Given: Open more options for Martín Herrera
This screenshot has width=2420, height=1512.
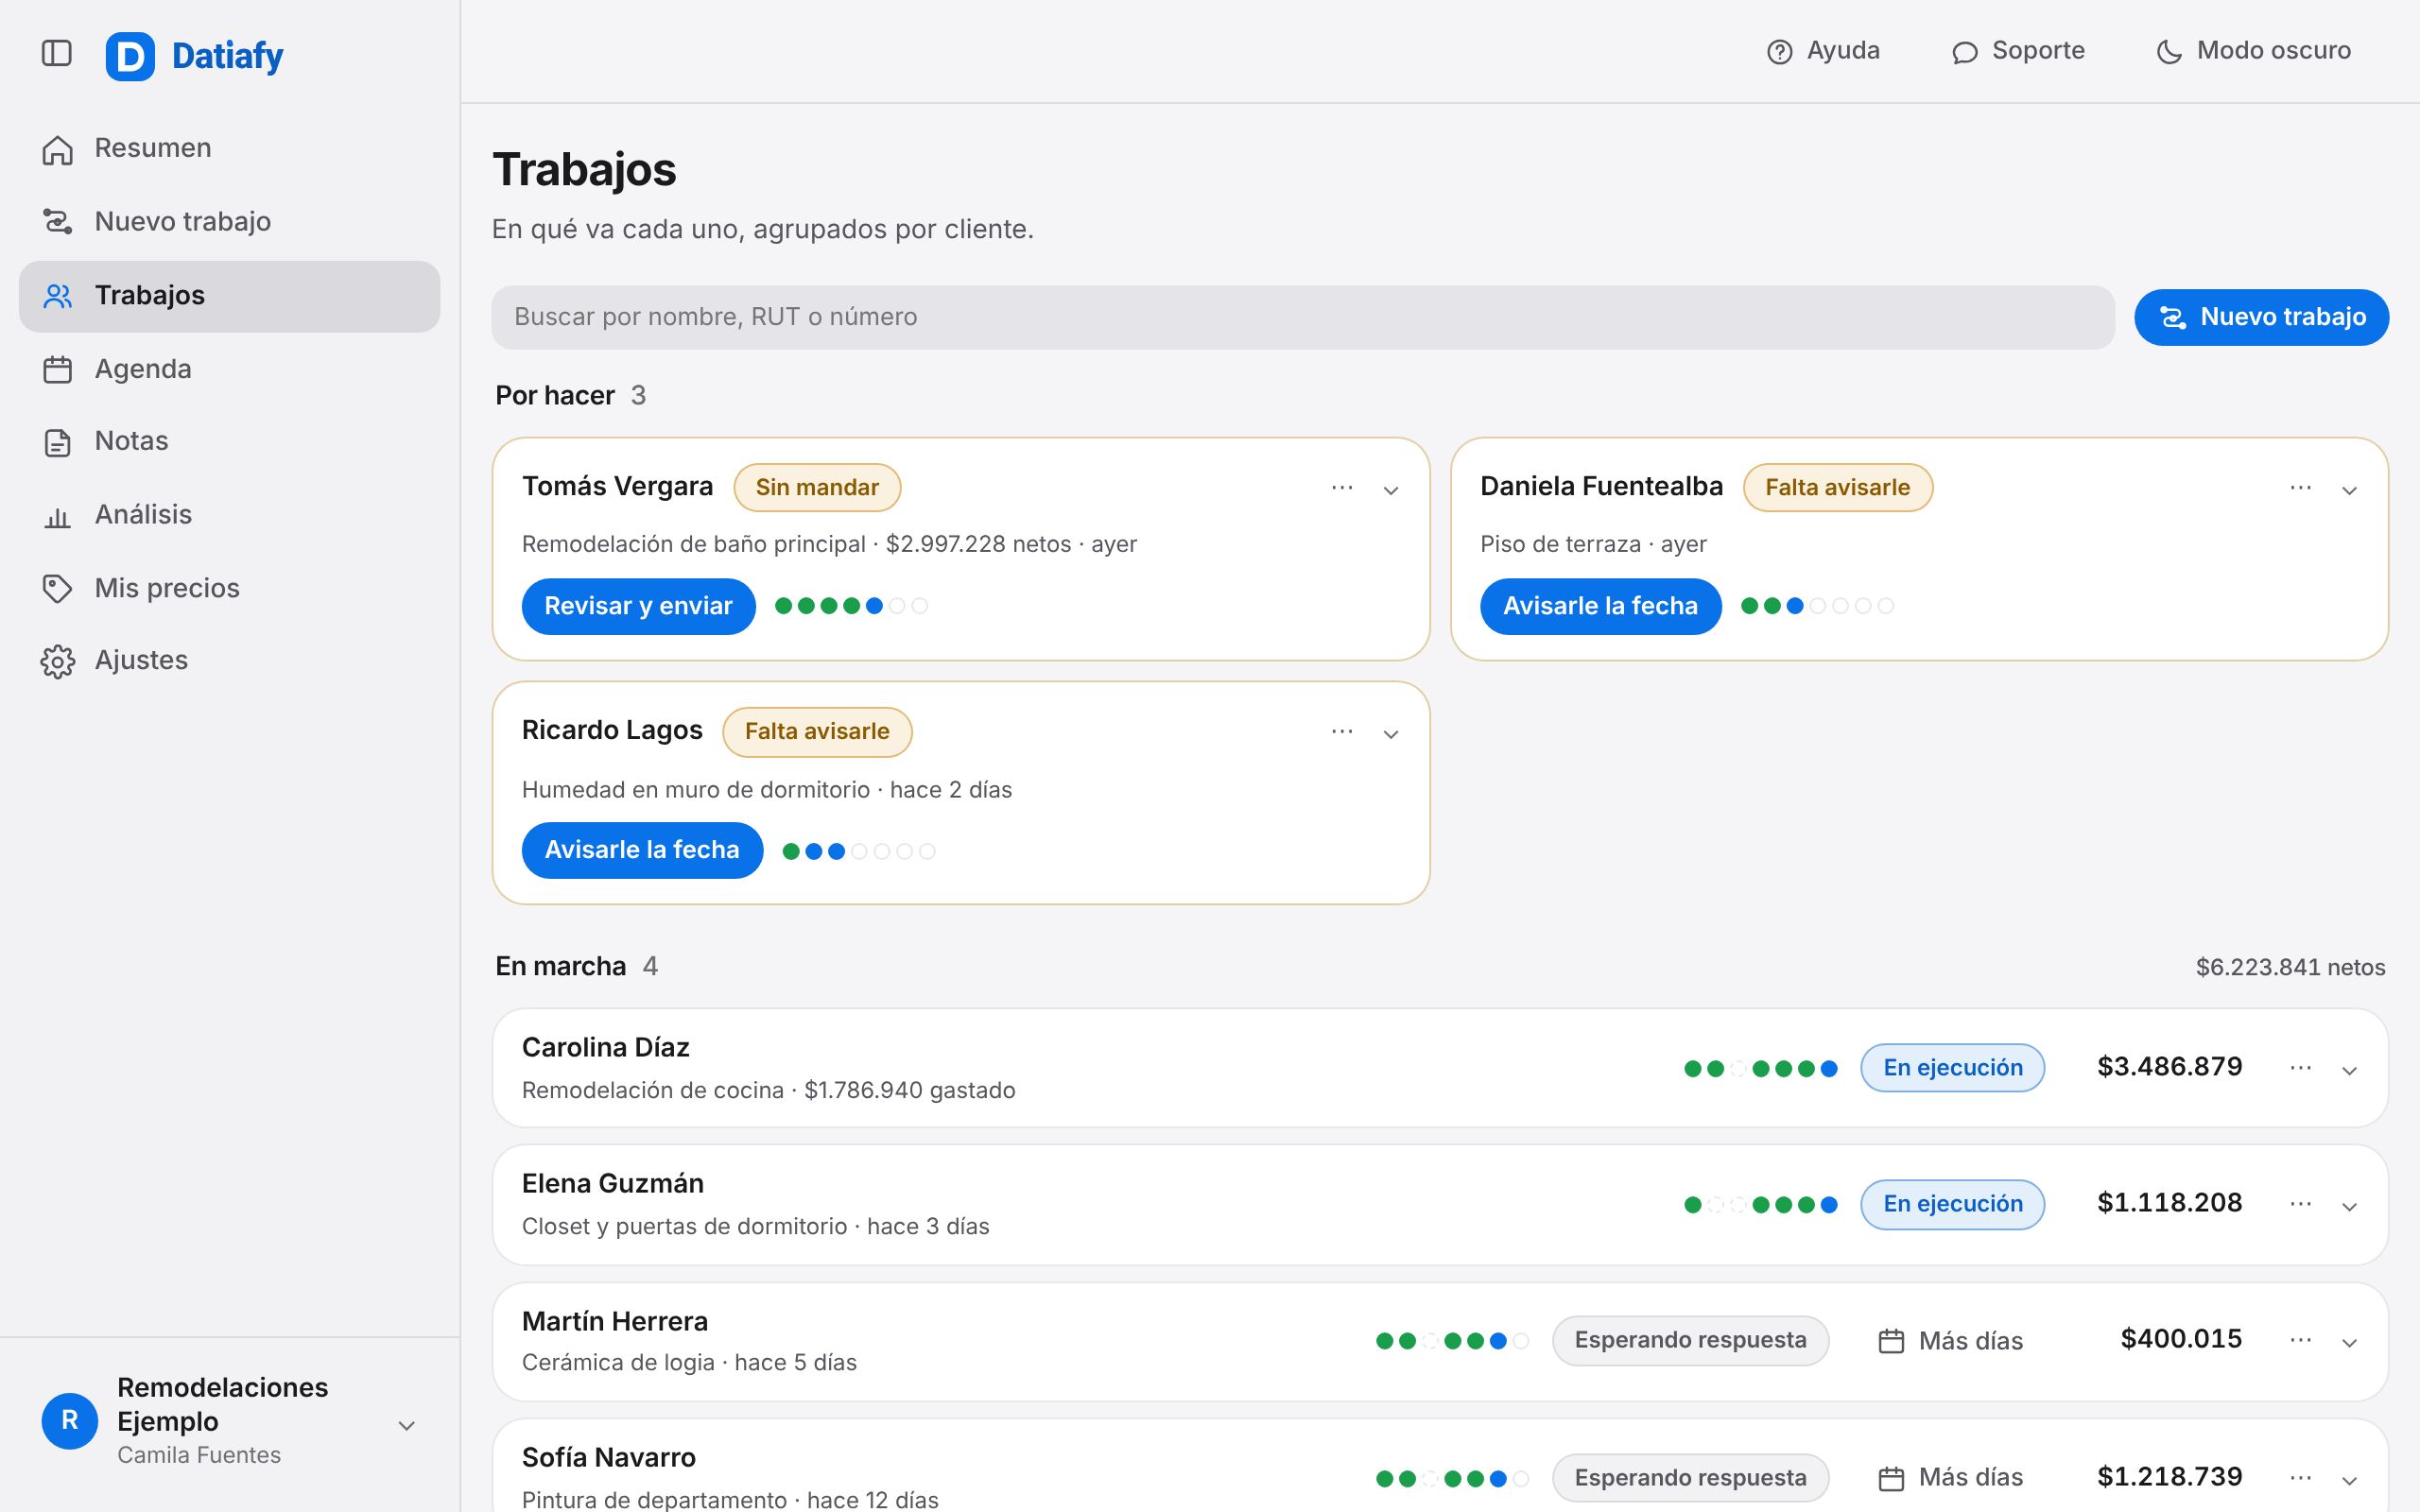Looking at the screenshot, I should point(2300,1340).
